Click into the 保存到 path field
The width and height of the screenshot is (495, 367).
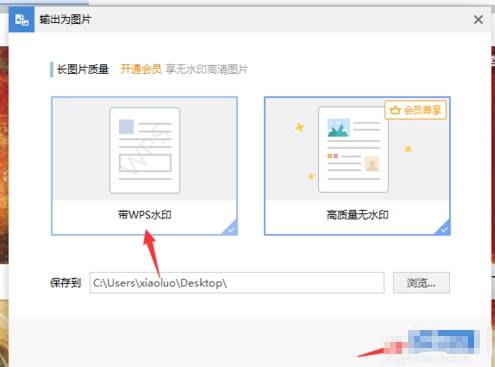[x=237, y=283]
